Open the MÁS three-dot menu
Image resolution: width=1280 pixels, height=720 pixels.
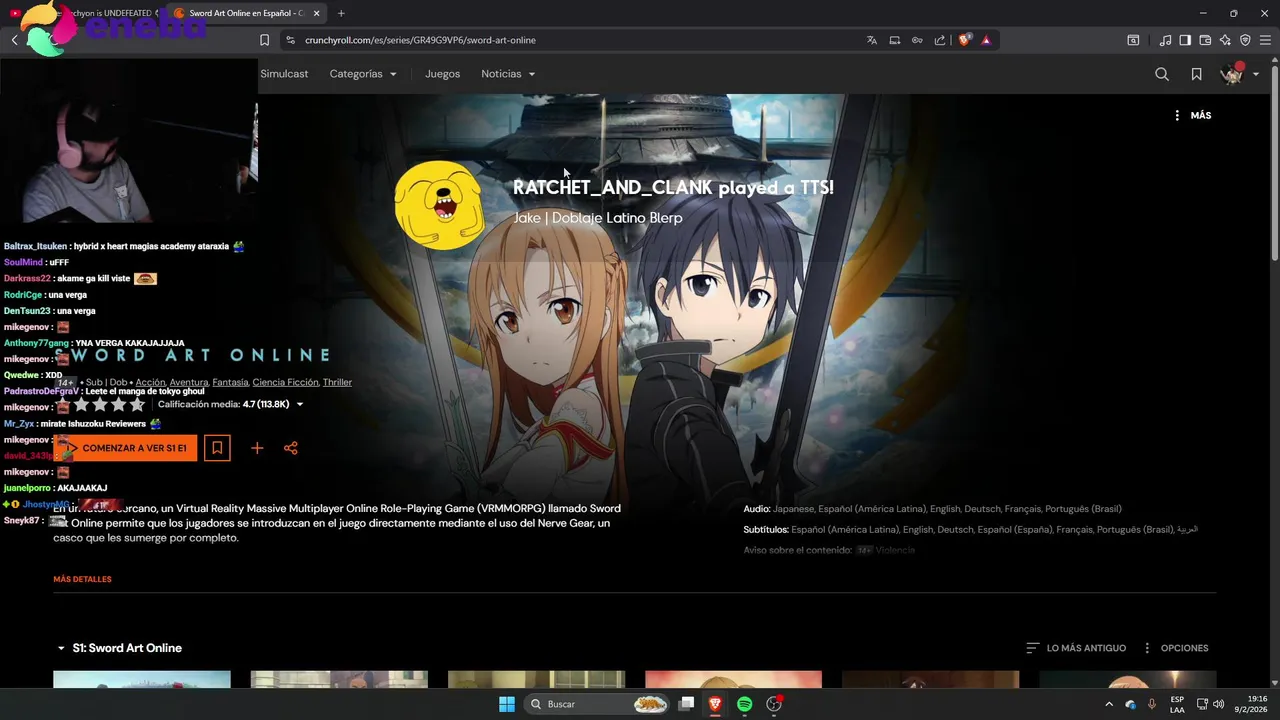point(1192,115)
